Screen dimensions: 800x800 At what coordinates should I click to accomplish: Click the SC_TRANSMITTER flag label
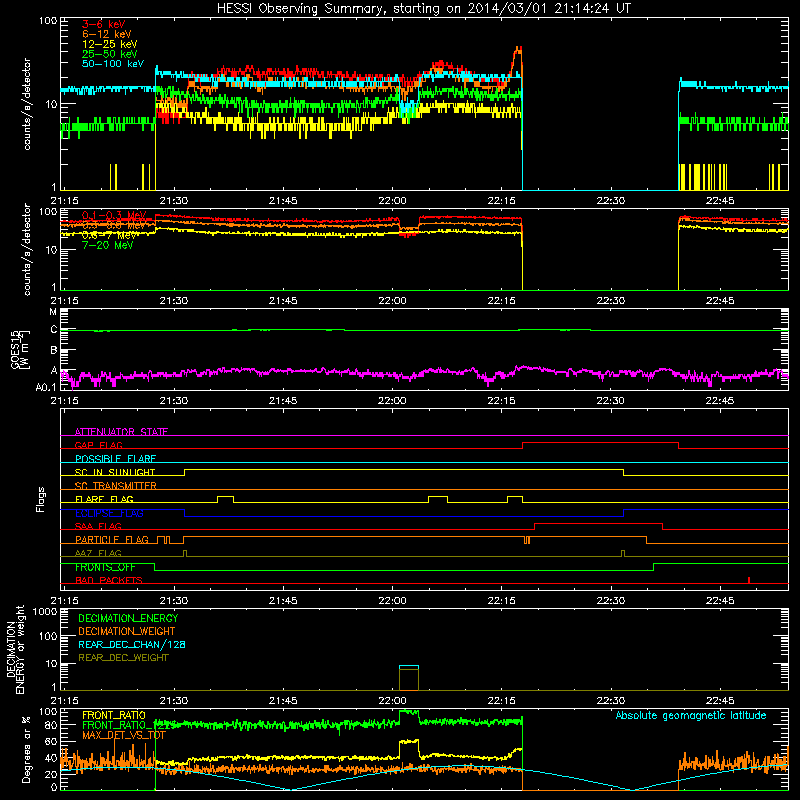(116, 485)
